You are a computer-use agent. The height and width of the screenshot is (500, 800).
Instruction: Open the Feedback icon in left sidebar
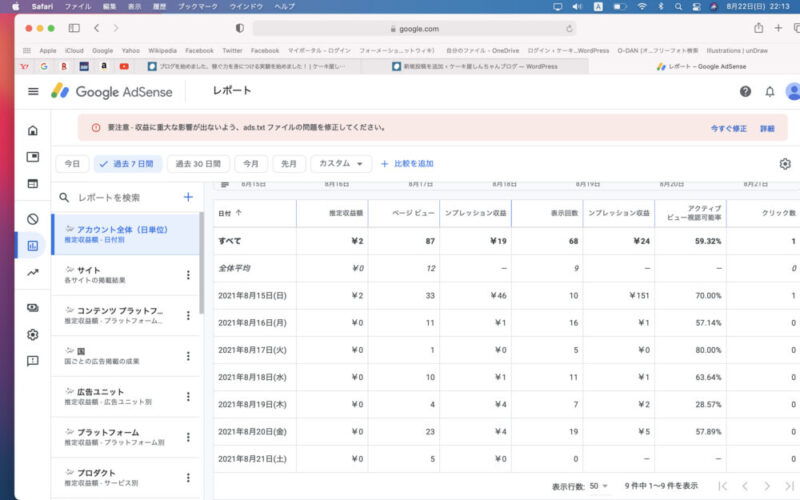pos(33,361)
